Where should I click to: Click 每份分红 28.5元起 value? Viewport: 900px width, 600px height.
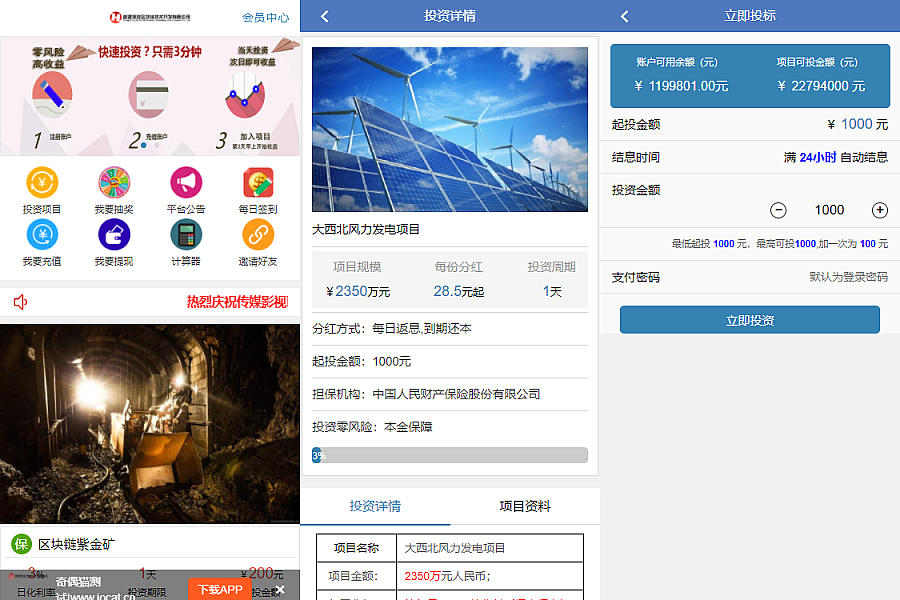tap(459, 292)
